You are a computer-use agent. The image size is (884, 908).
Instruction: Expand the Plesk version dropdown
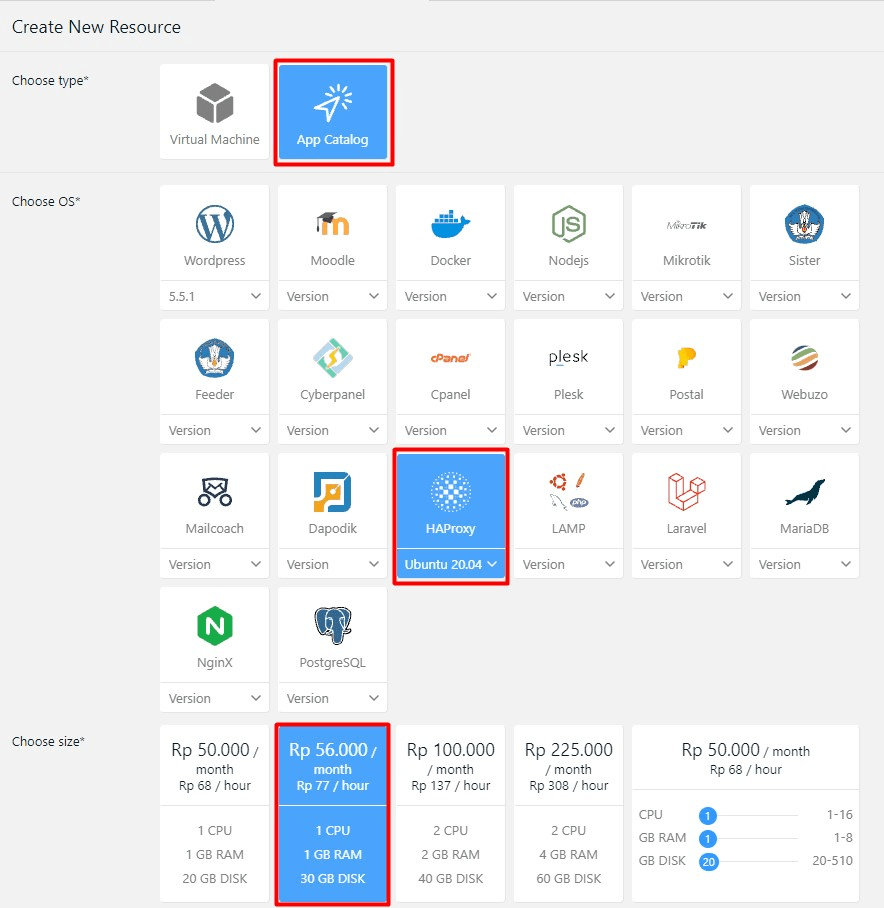coord(568,430)
